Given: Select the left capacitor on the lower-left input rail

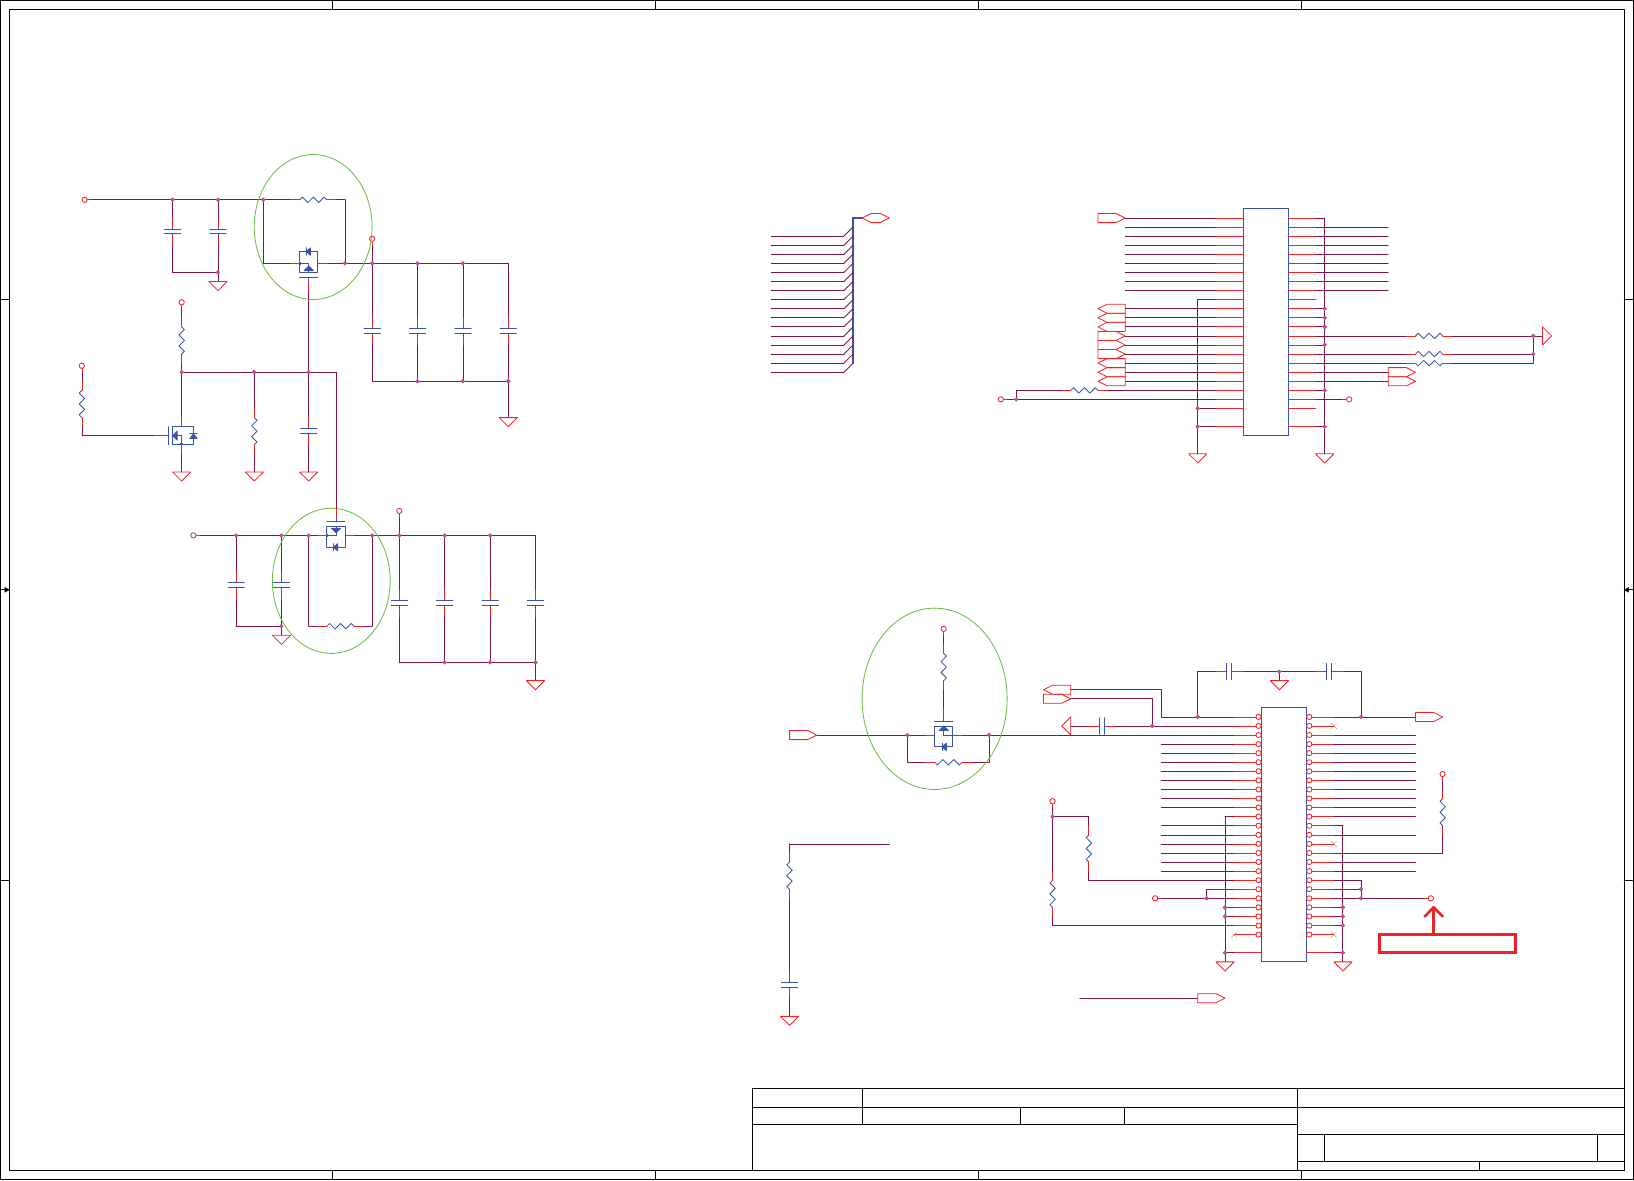Looking at the screenshot, I should (x=236, y=584).
